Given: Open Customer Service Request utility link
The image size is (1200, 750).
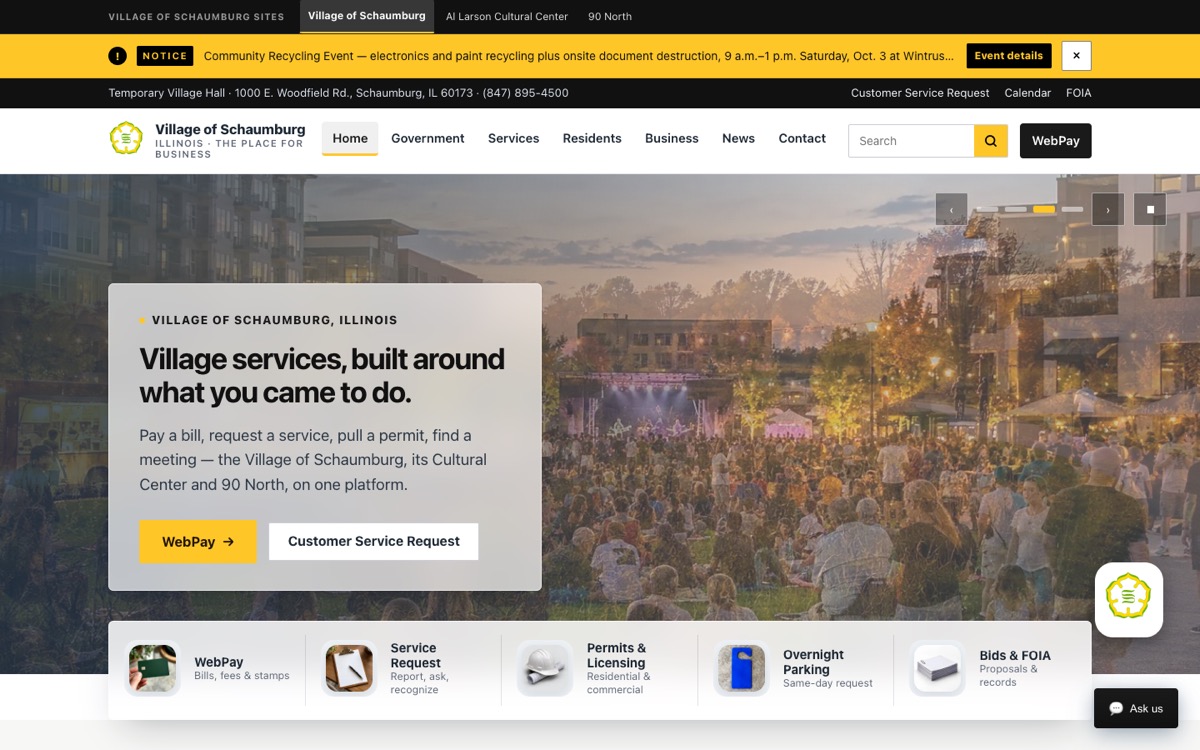Looking at the screenshot, I should click(x=920, y=93).
